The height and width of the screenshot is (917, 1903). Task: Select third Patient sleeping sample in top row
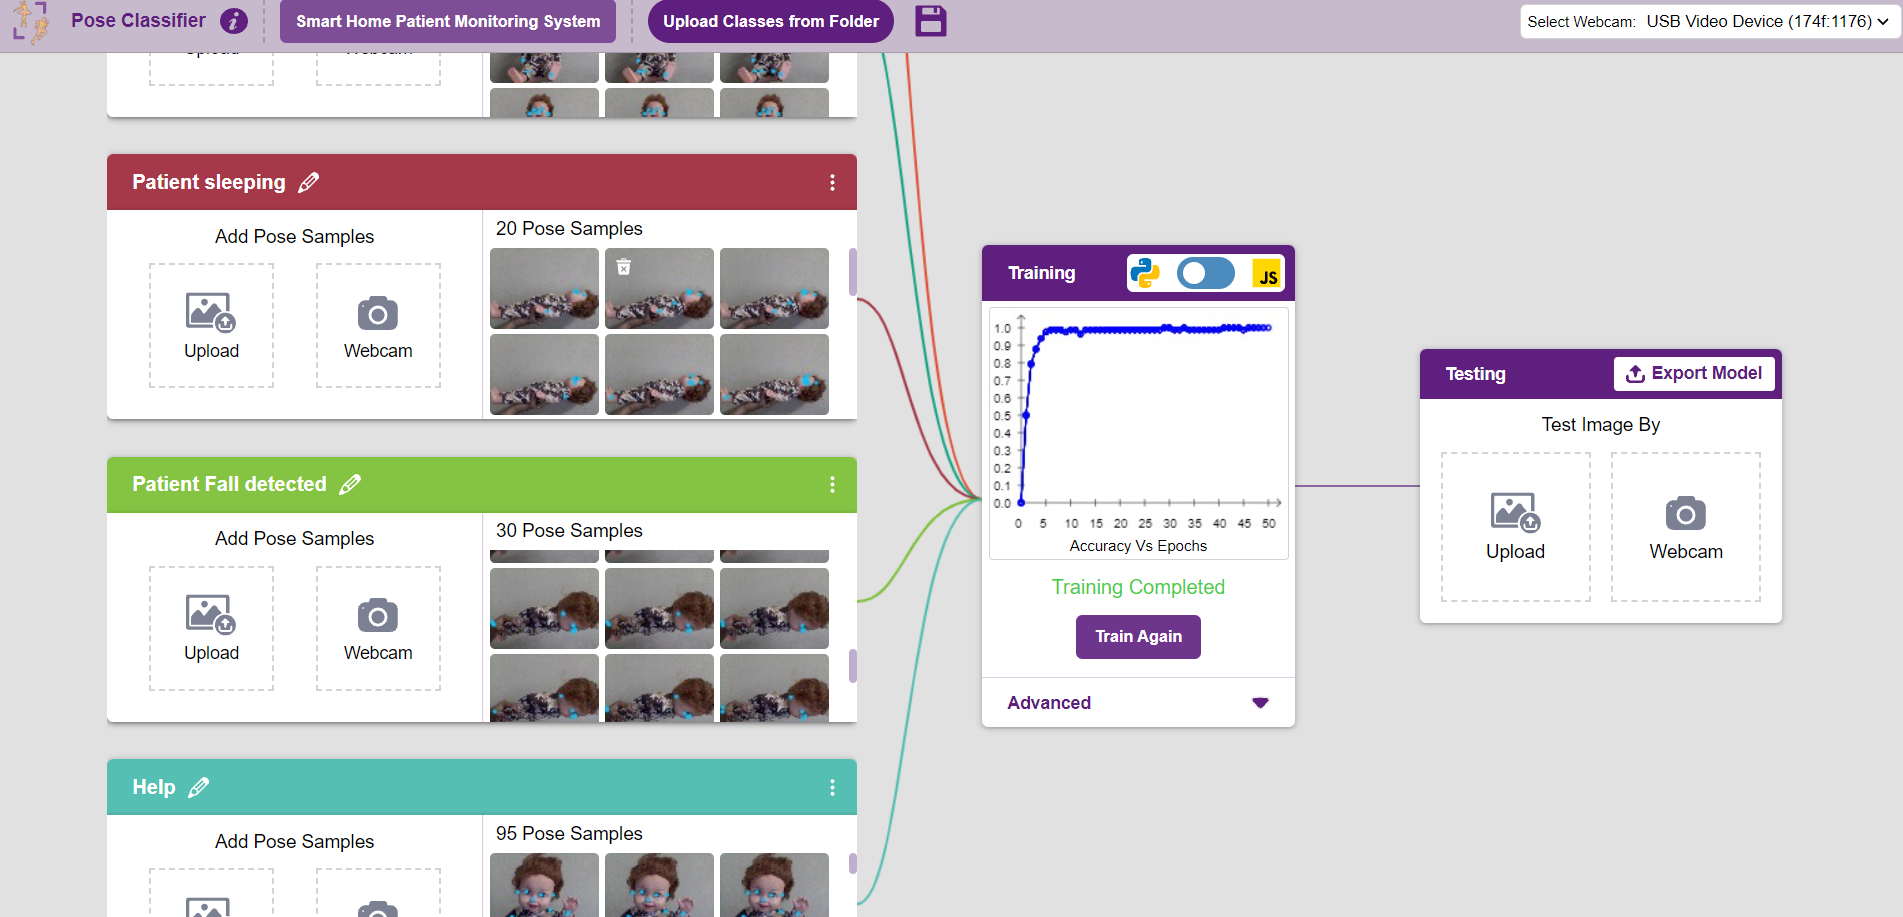(x=774, y=288)
